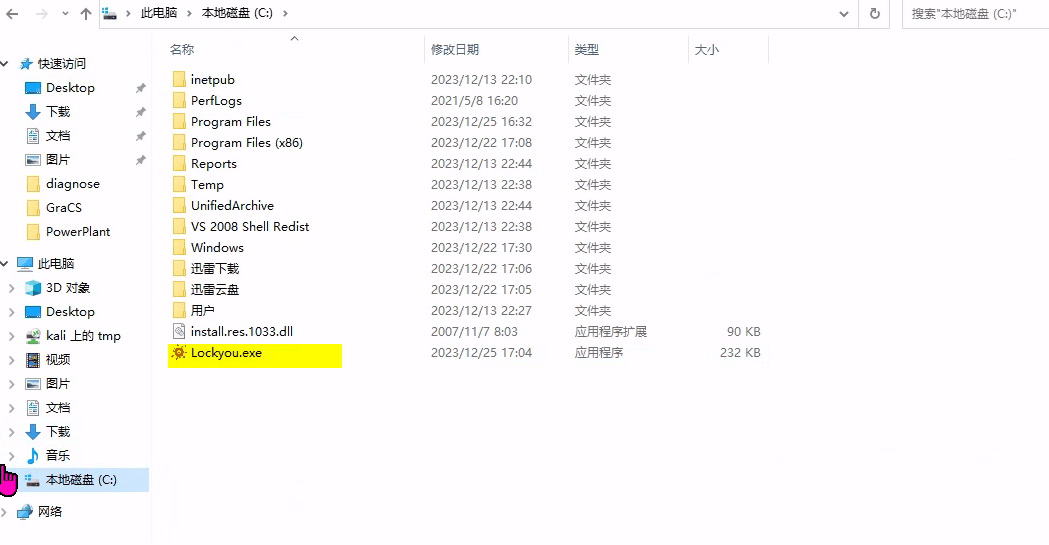Select 本地磁盘 (C:) in navigation pane
The height and width of the screenshot is (545, 1049).
pos(81,480)
